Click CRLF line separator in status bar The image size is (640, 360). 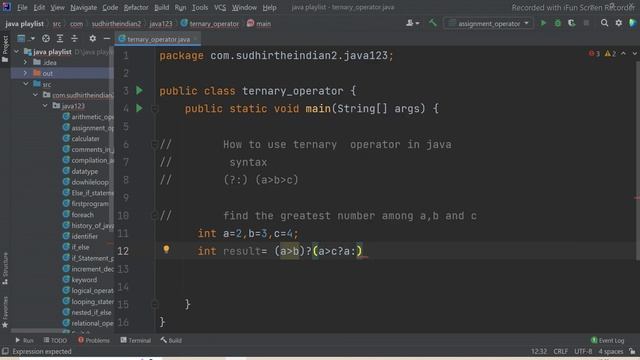point(560,351)
